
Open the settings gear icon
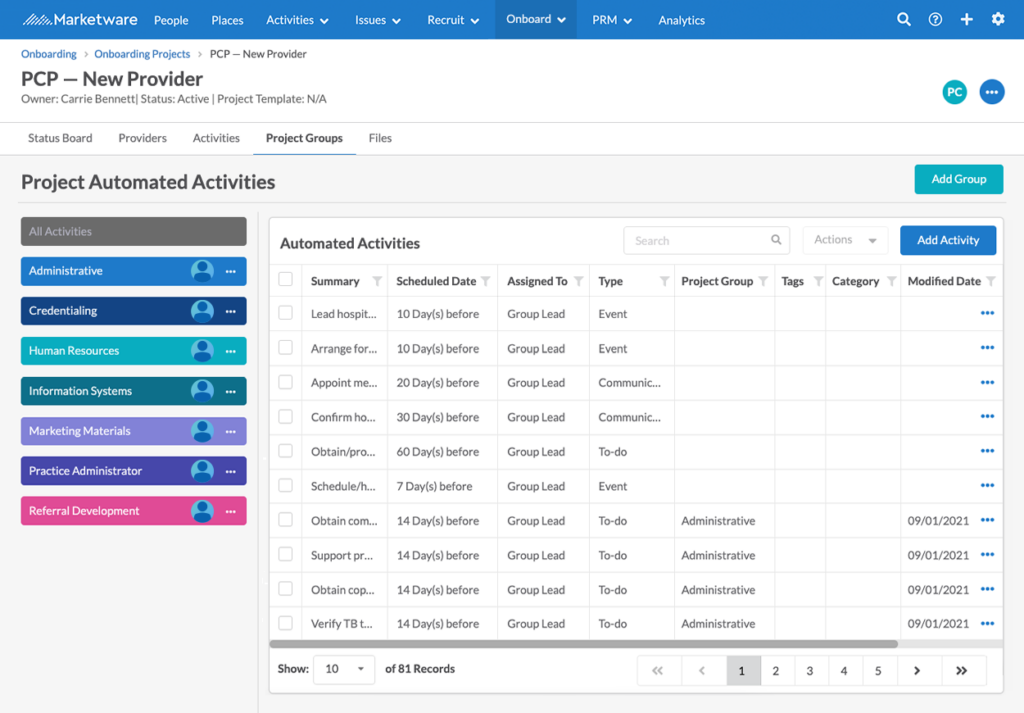997,19
